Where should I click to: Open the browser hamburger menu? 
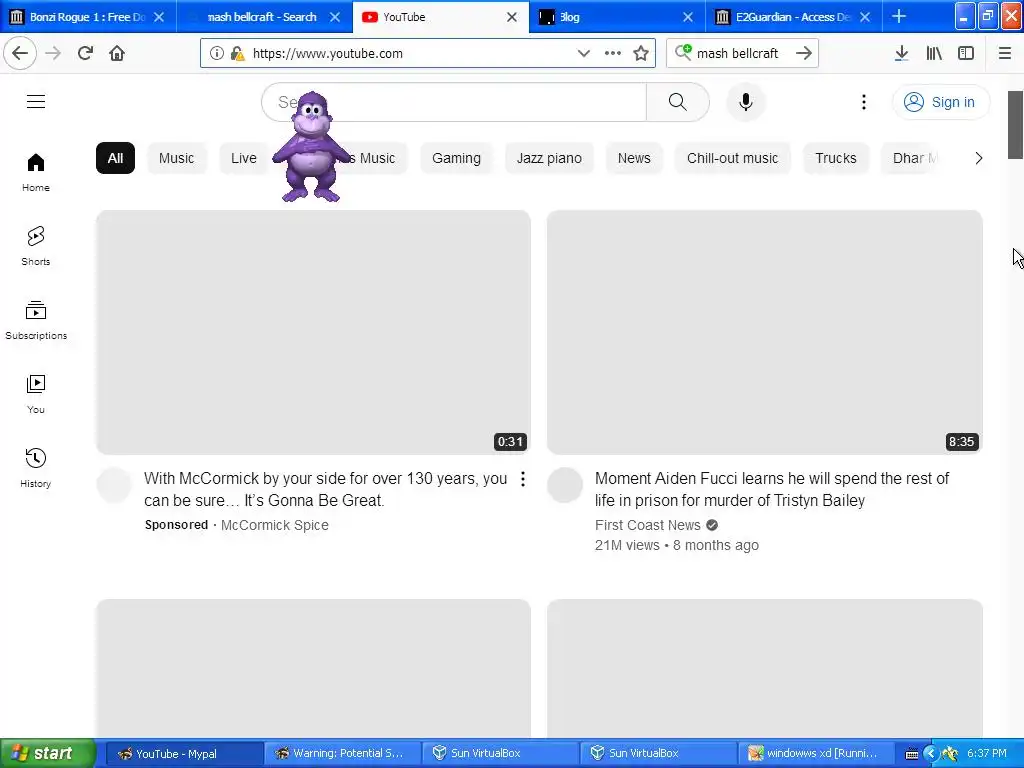tap(1004, 54)
